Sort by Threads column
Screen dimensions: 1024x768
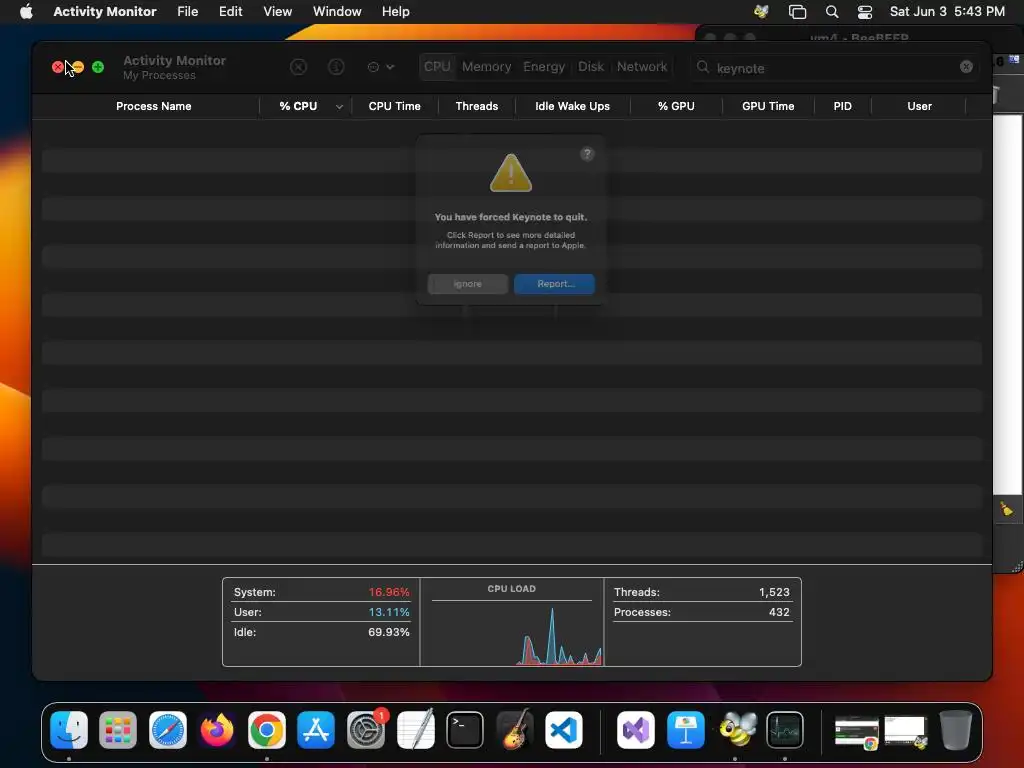point(477,106)
